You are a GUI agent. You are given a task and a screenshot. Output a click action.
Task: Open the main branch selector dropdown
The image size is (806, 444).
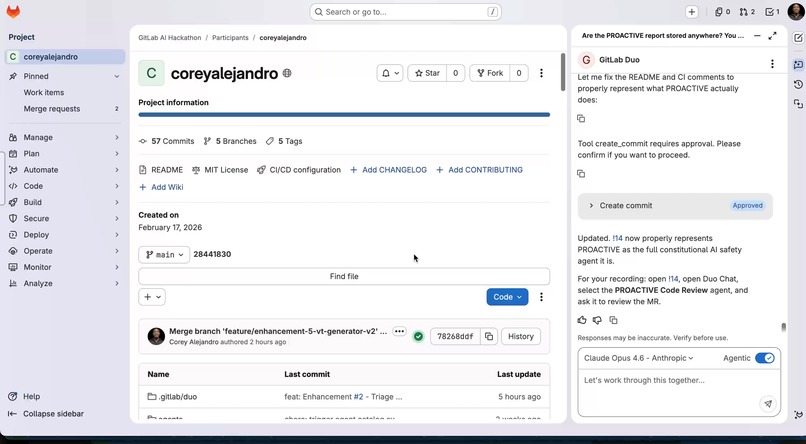pyautogui.click(x=164, y=254)
